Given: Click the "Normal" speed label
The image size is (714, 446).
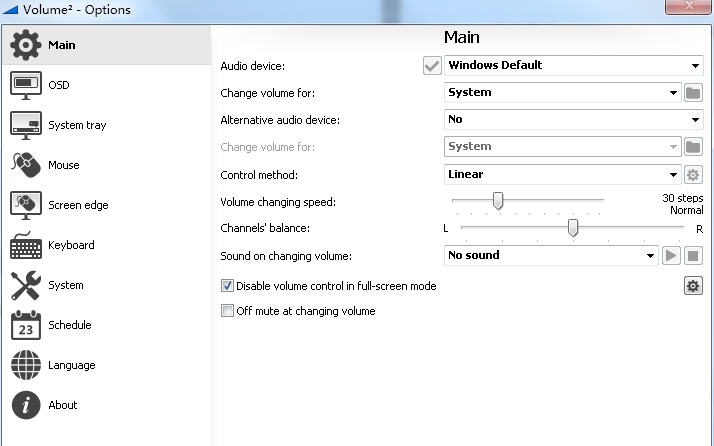Looking at the screenshot, I should (687, 210).
